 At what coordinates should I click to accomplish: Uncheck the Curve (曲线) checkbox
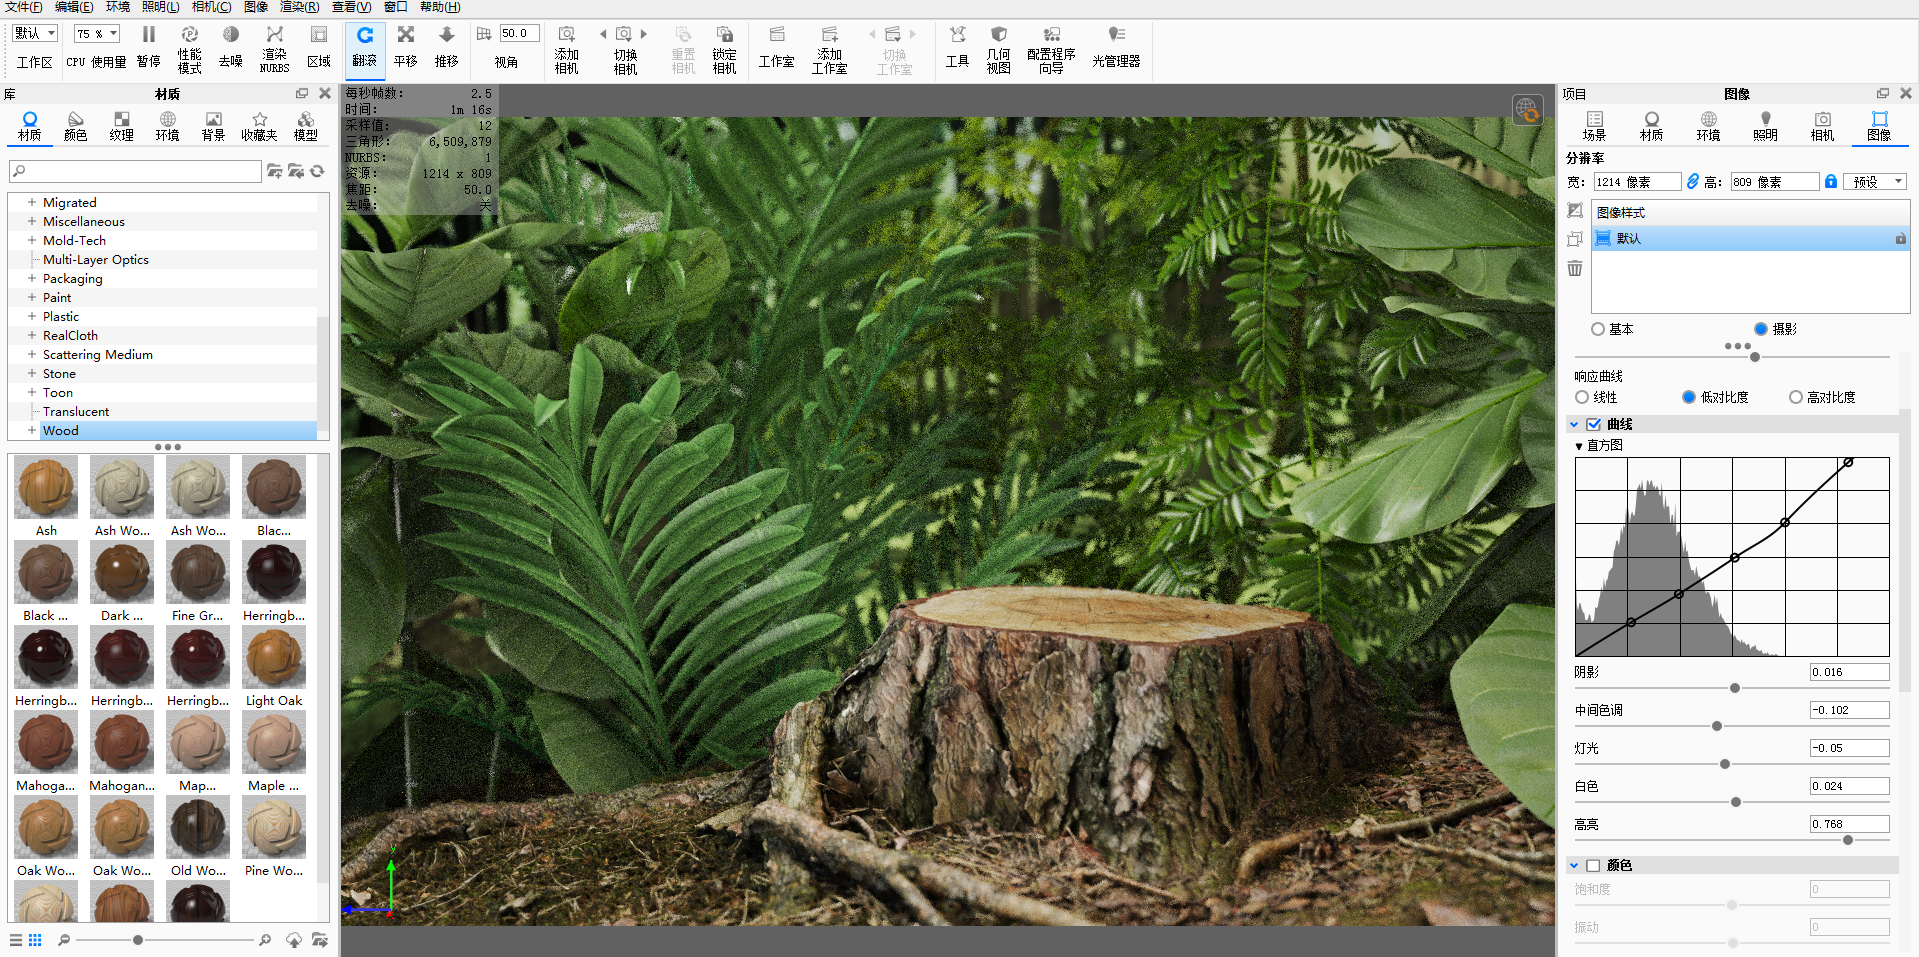coord(1594,424)
